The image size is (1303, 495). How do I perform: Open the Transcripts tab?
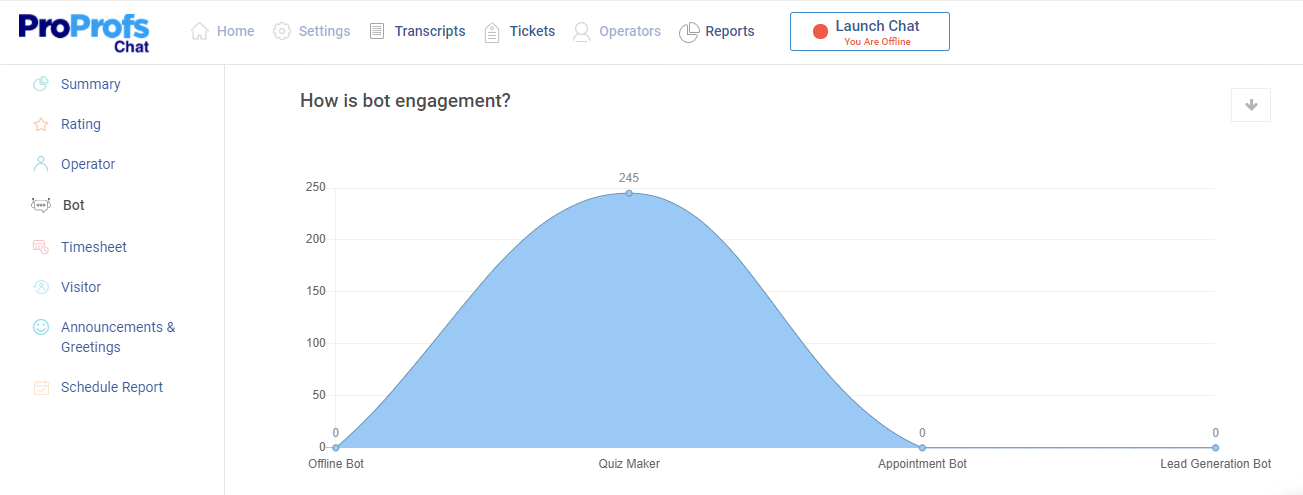point(429,31)
